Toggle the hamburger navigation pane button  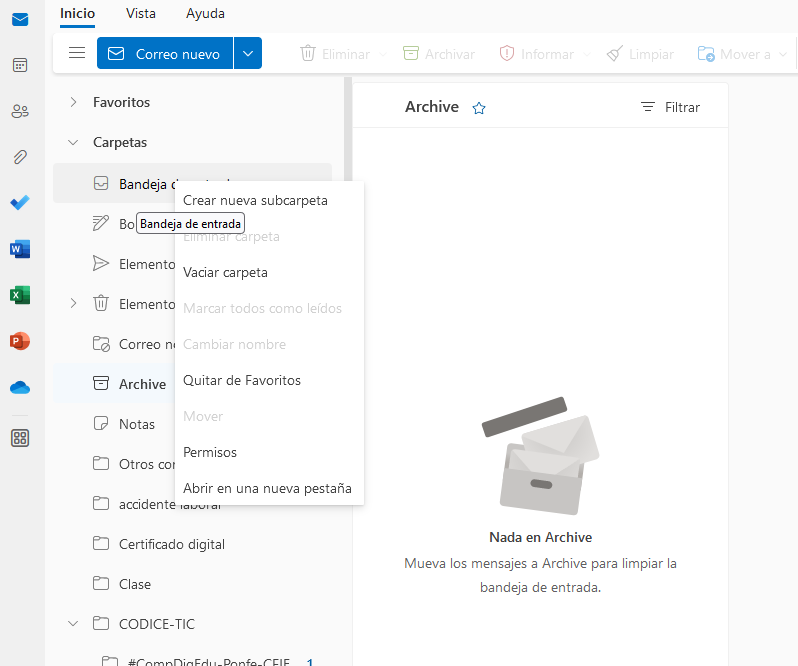point(77,53)
